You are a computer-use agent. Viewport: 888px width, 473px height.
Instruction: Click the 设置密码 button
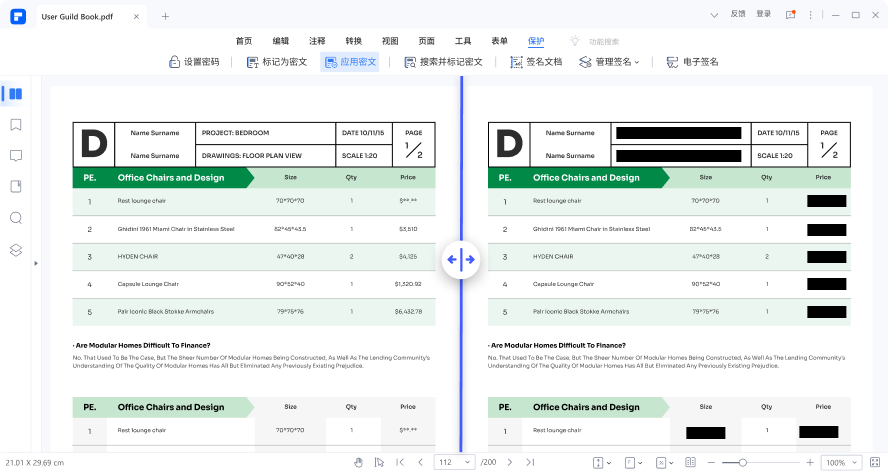(194, 62)
